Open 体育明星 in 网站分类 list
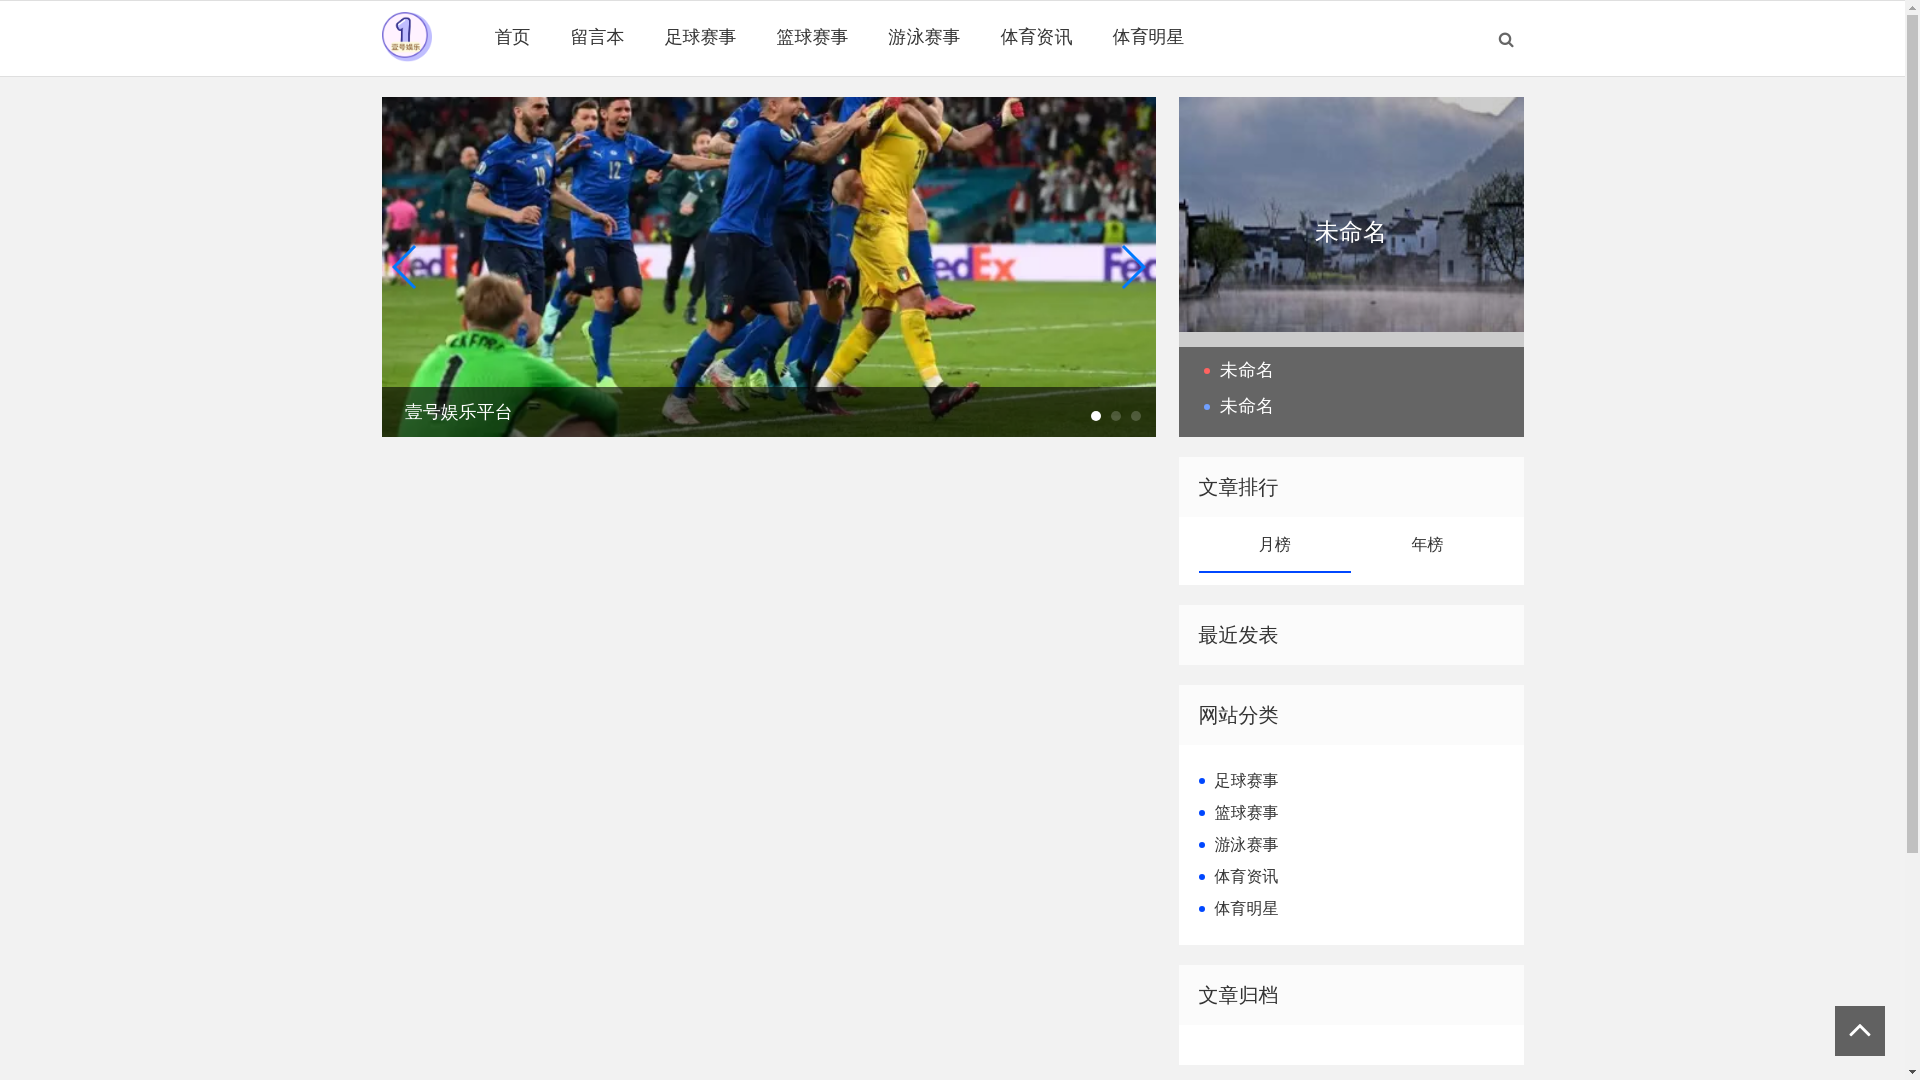 click(1246, 909)
